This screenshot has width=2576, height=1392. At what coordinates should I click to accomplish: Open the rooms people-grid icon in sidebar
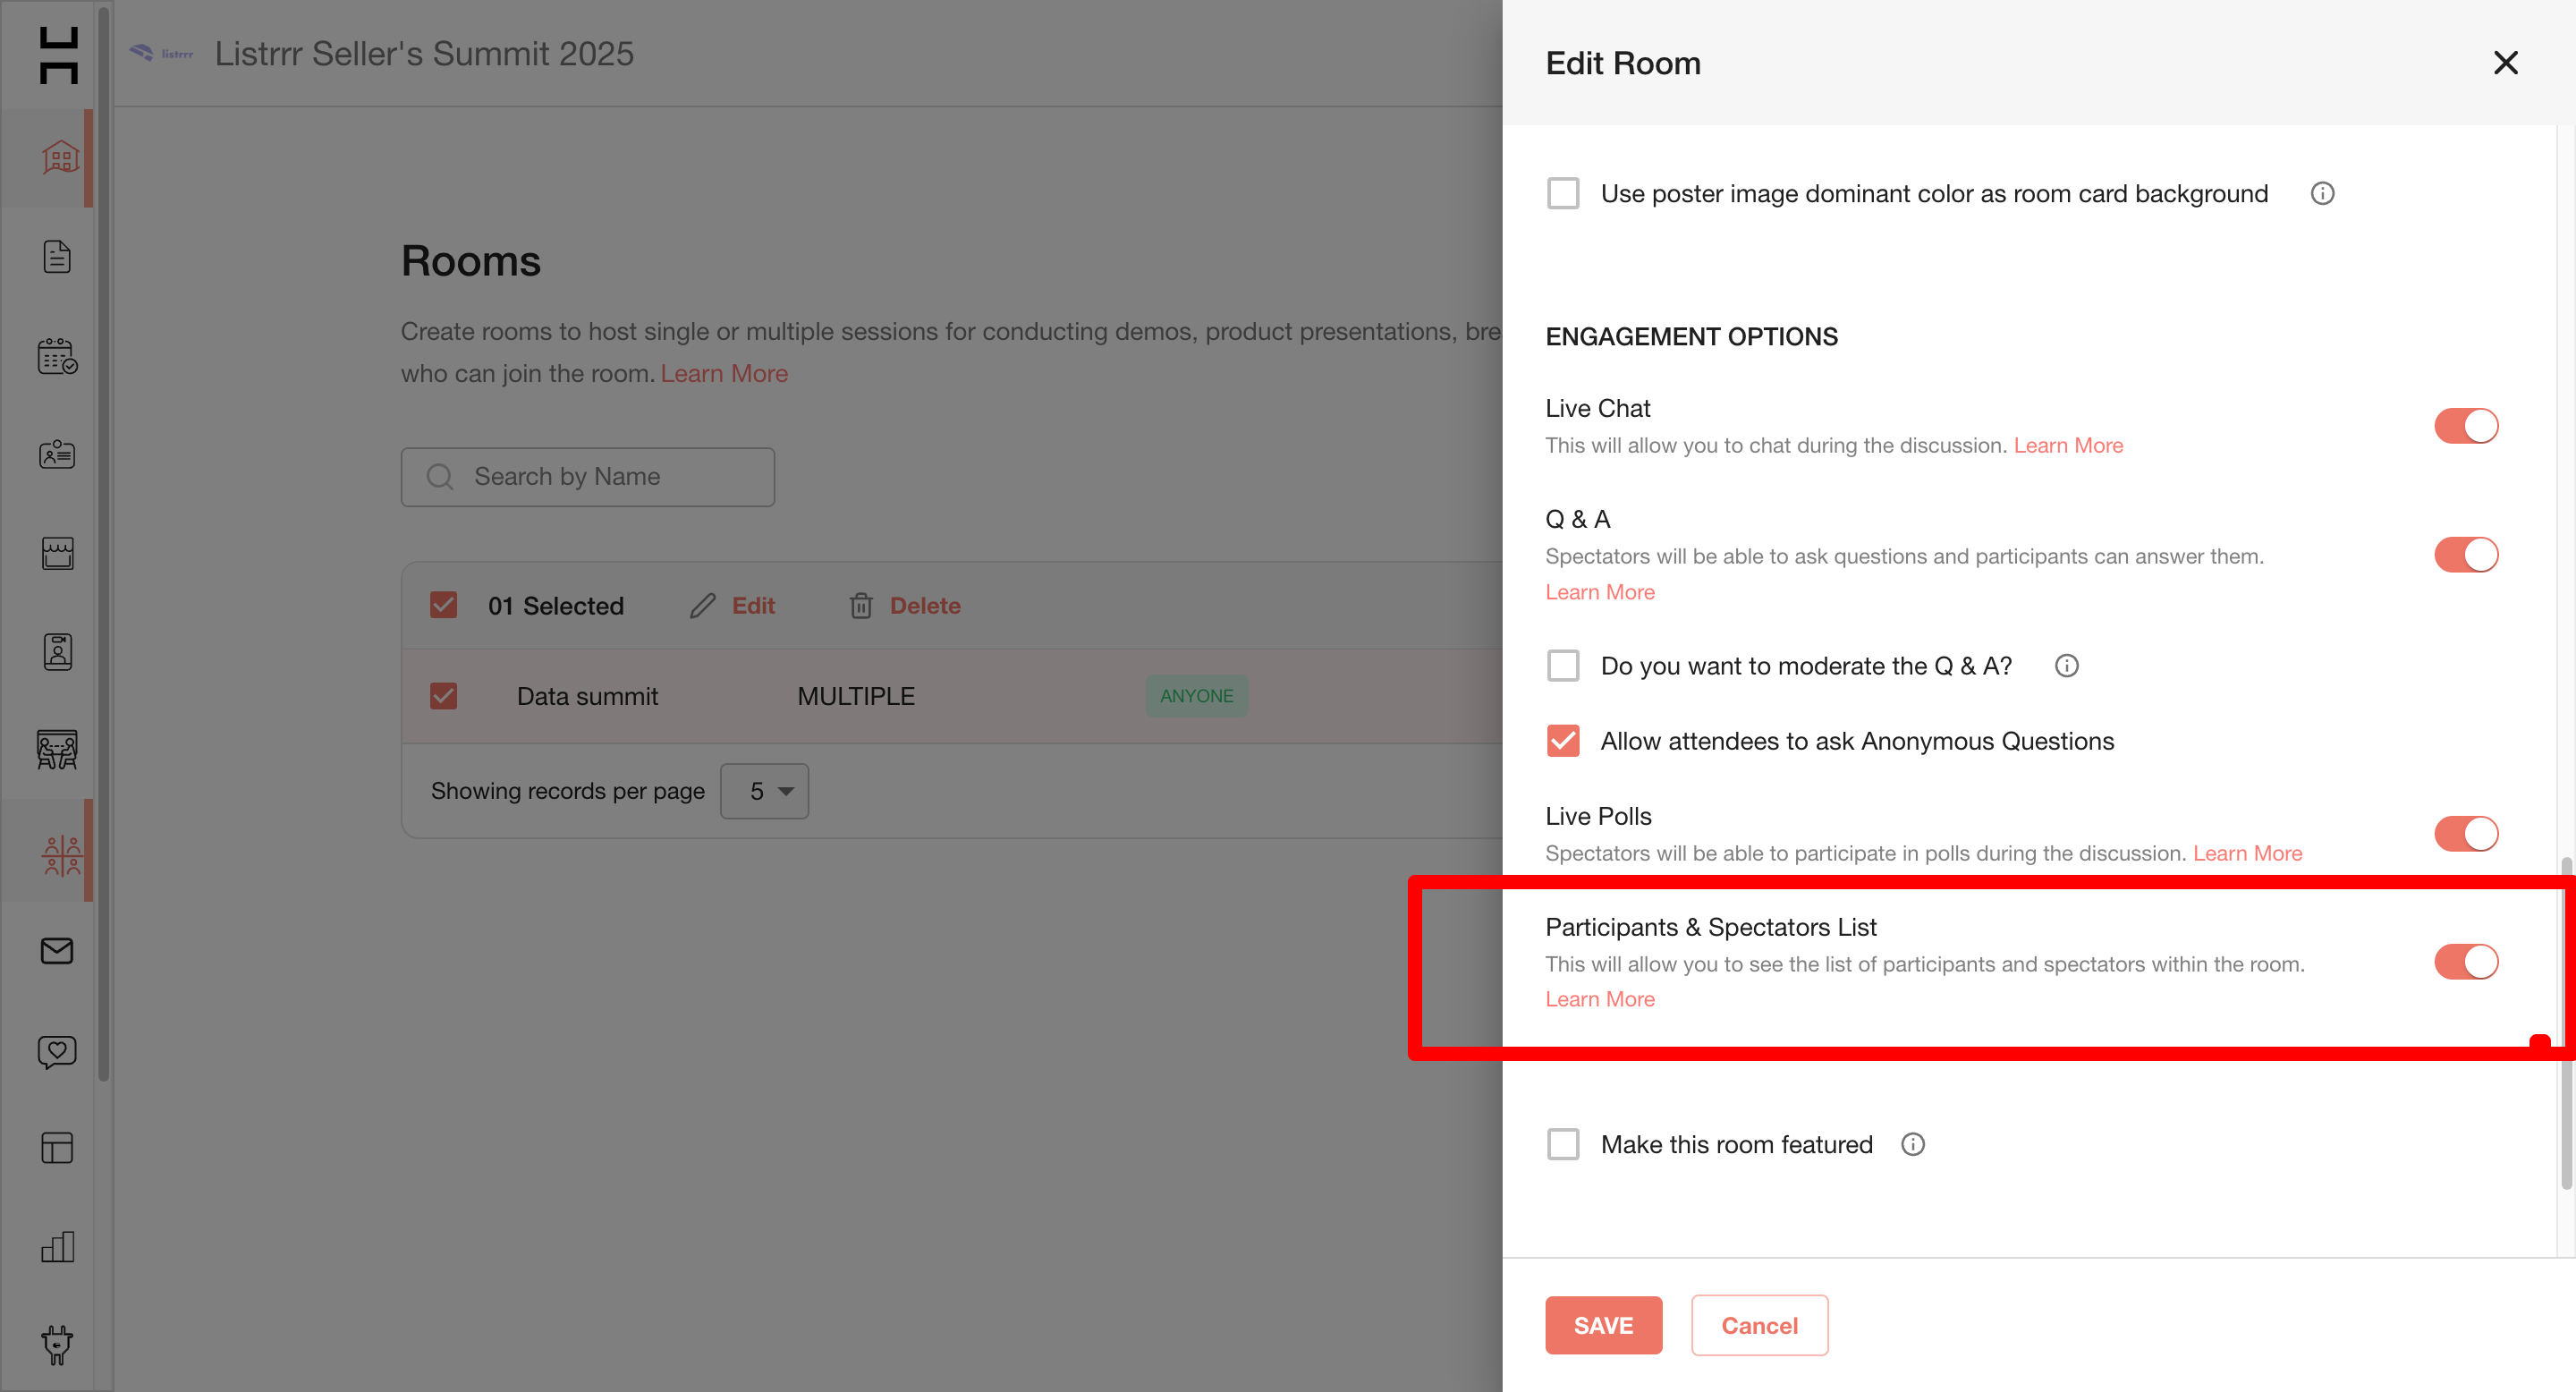(61, 856)
